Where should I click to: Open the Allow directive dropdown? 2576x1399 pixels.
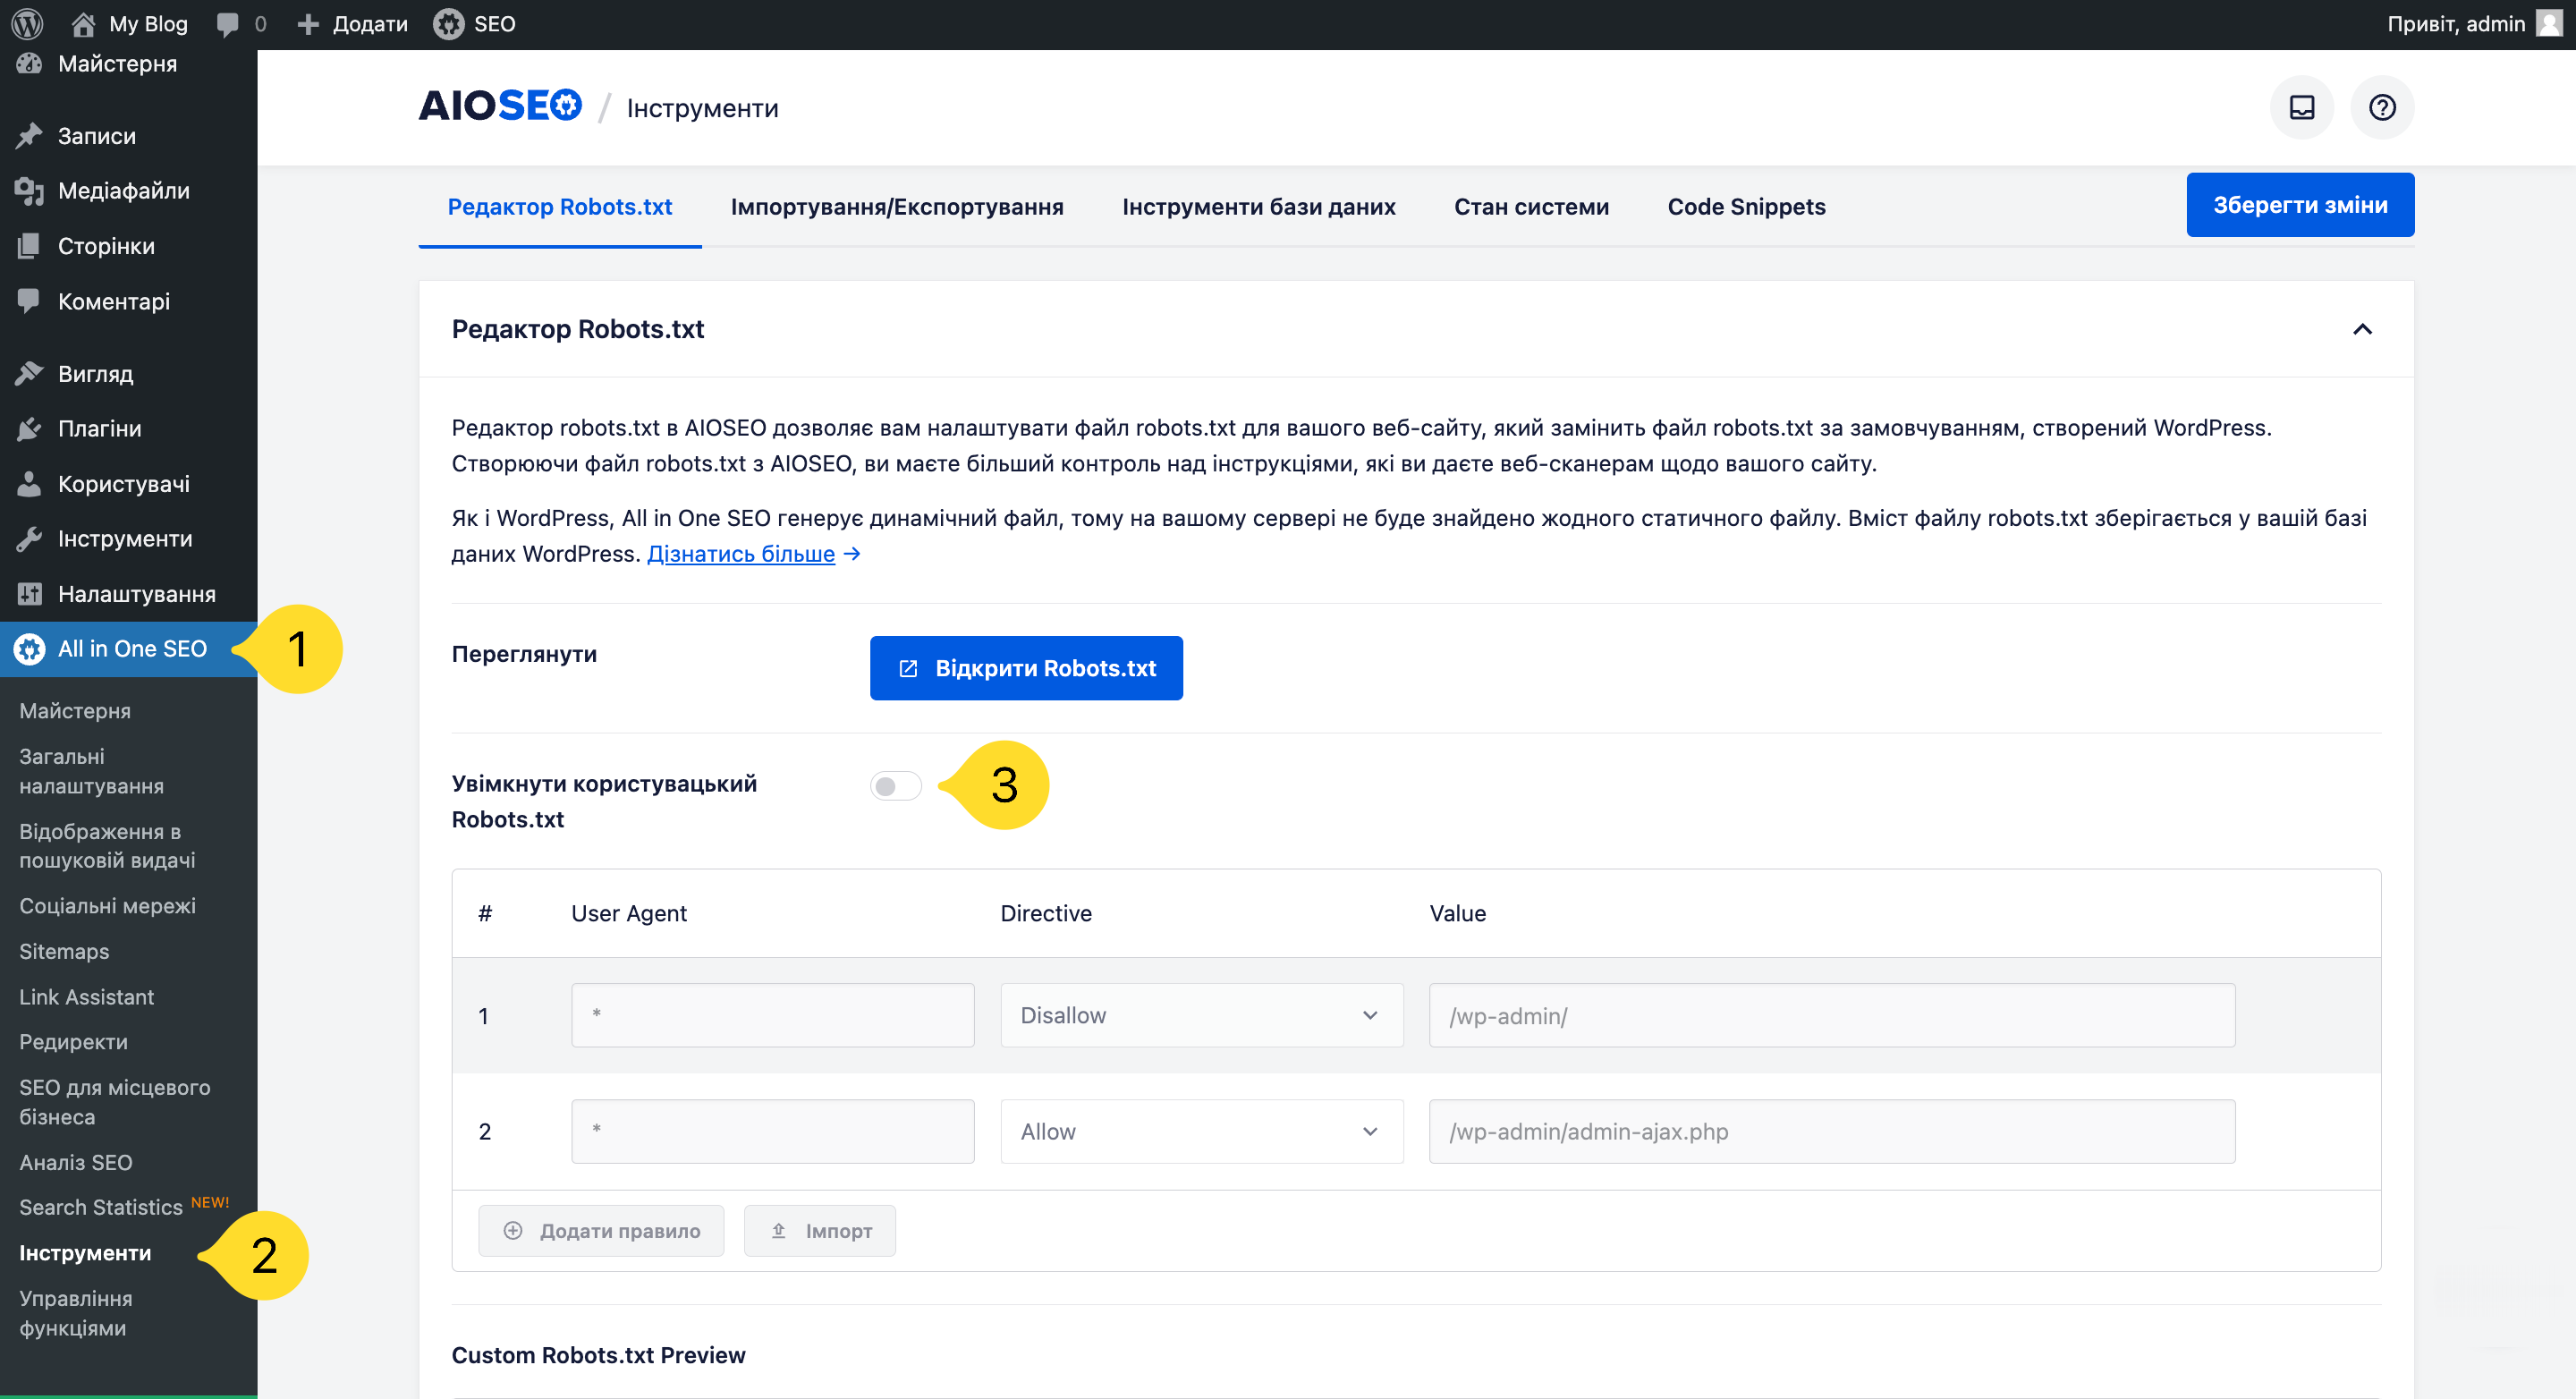point(1201,1131)
